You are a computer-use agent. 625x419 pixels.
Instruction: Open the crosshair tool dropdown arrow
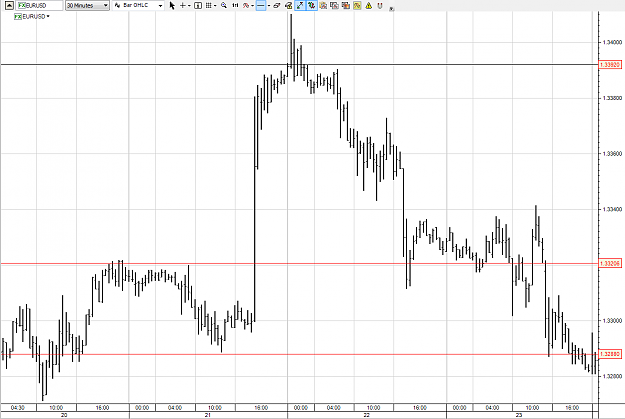(189, 6)
